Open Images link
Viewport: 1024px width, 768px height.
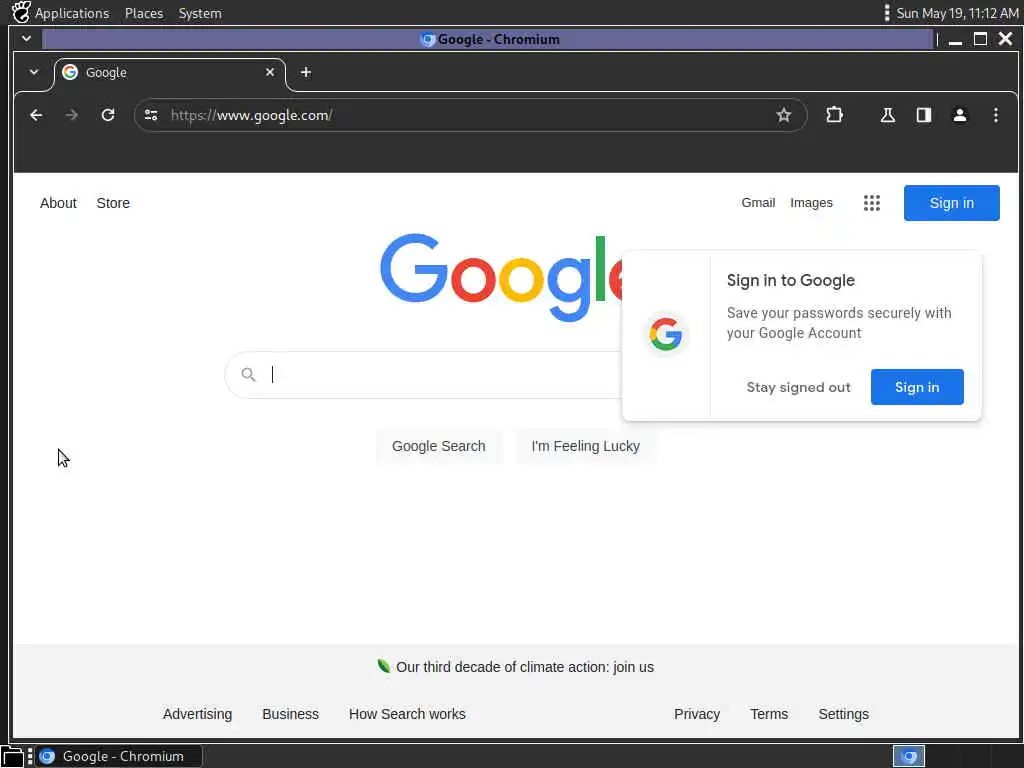811,203
